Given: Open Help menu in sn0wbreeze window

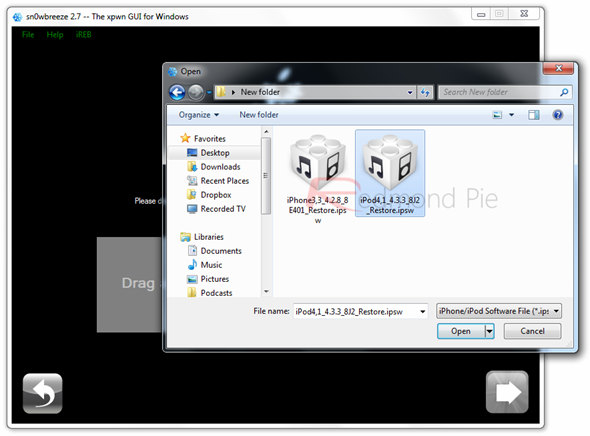Looking at the screenshot, I should [55, 35].
